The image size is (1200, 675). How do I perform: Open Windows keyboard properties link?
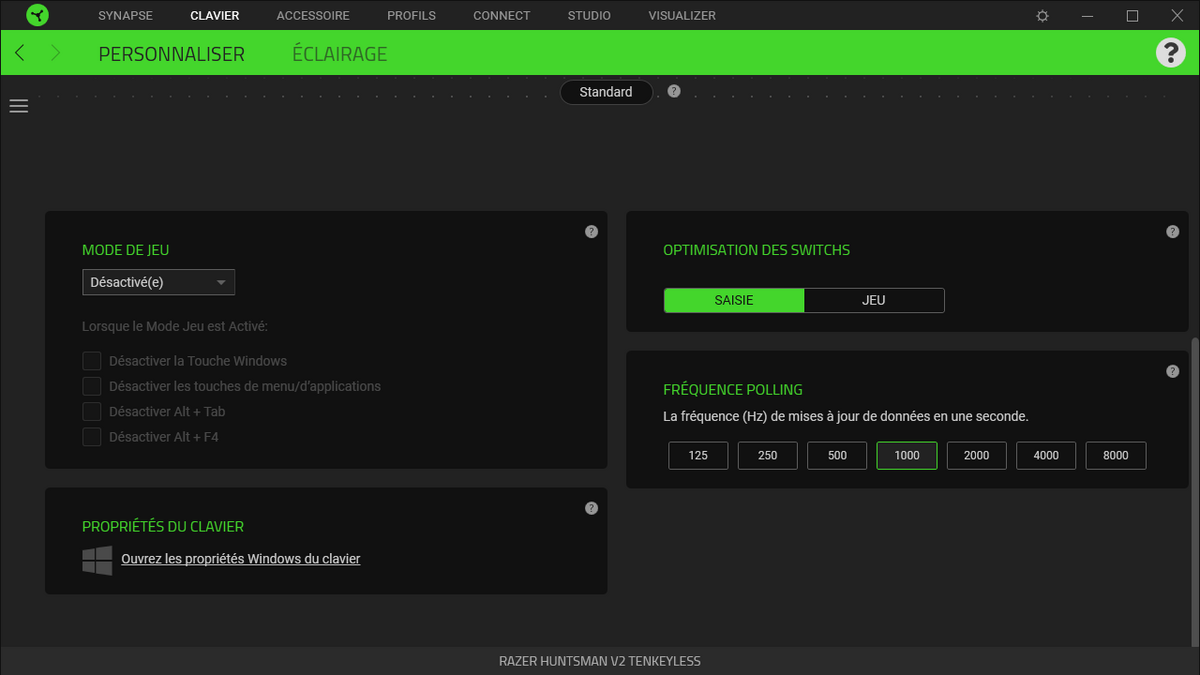point(241,559)
